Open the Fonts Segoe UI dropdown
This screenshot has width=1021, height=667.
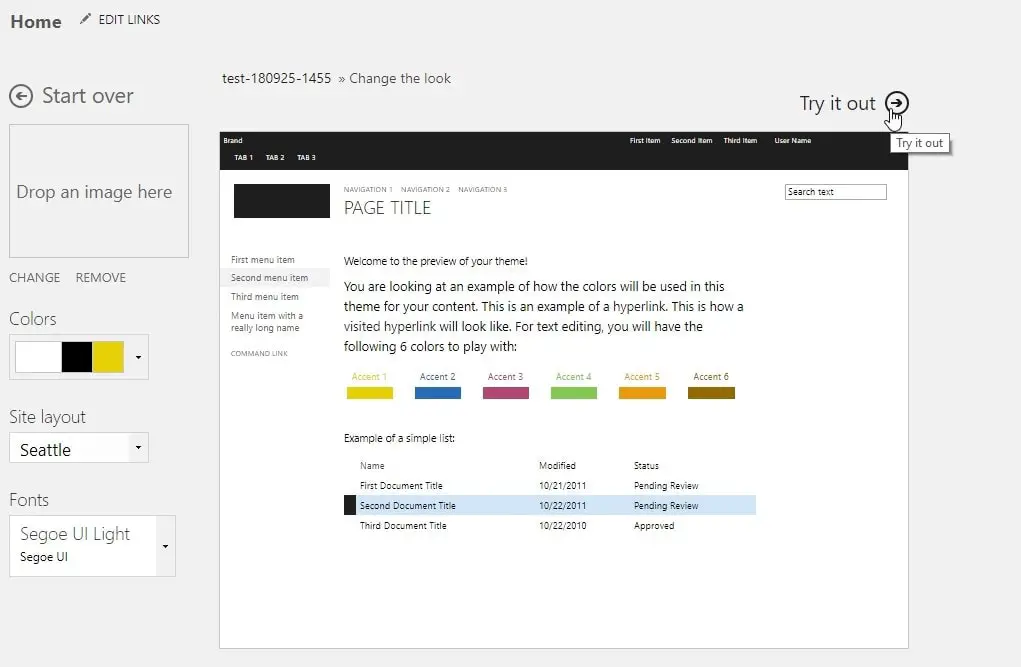pos(165,546)
